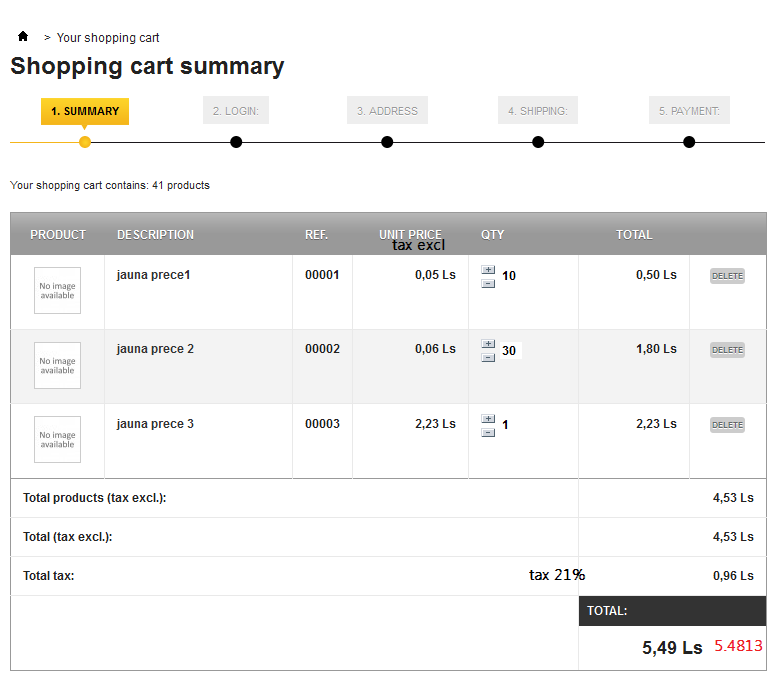Switch to the 4. Shipping step
This screenshot has width=775, height=679.
(537, 111)
